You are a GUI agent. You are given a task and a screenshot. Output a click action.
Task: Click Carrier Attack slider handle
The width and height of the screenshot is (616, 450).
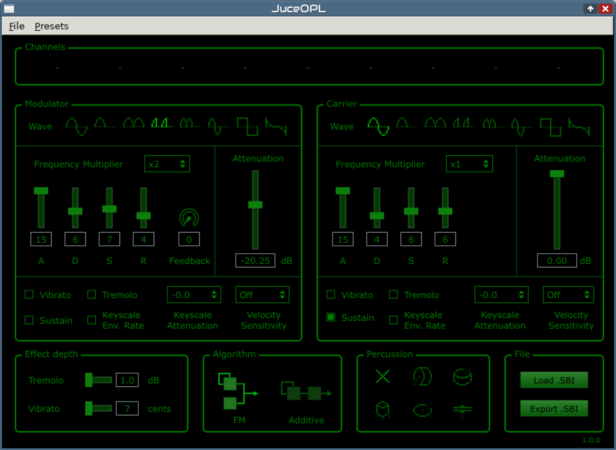[x=343, y=191]
